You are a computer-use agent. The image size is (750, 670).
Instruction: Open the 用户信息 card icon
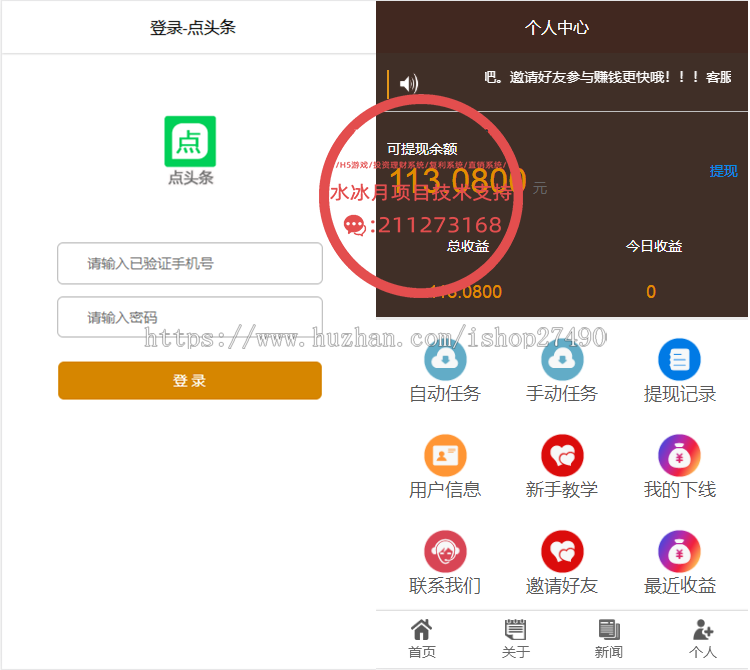click(x=445, y=455)
